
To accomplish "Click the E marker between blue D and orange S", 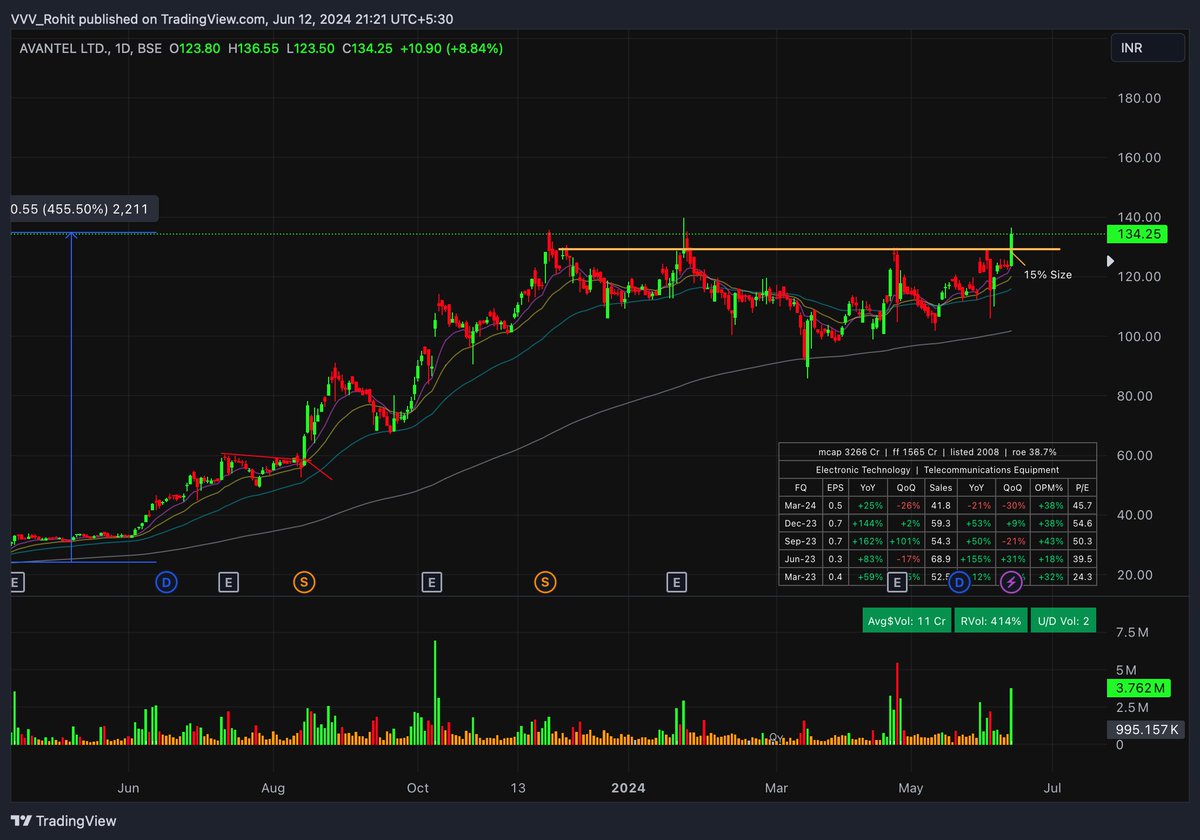I will [228, 581].
